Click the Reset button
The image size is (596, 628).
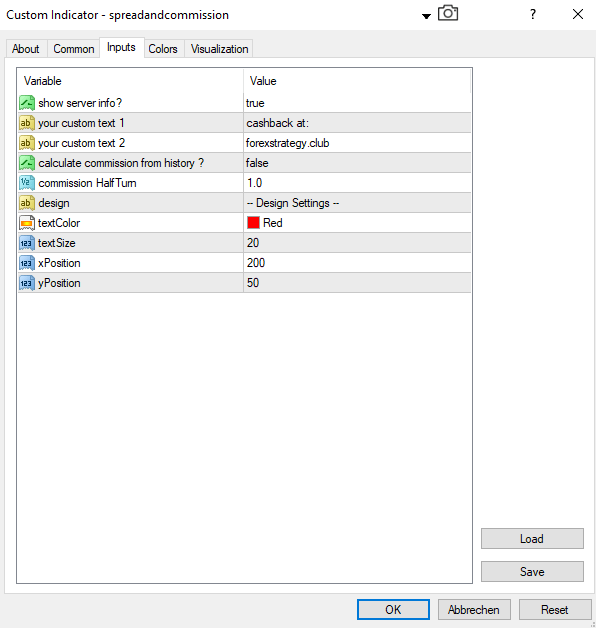(555, 610)
